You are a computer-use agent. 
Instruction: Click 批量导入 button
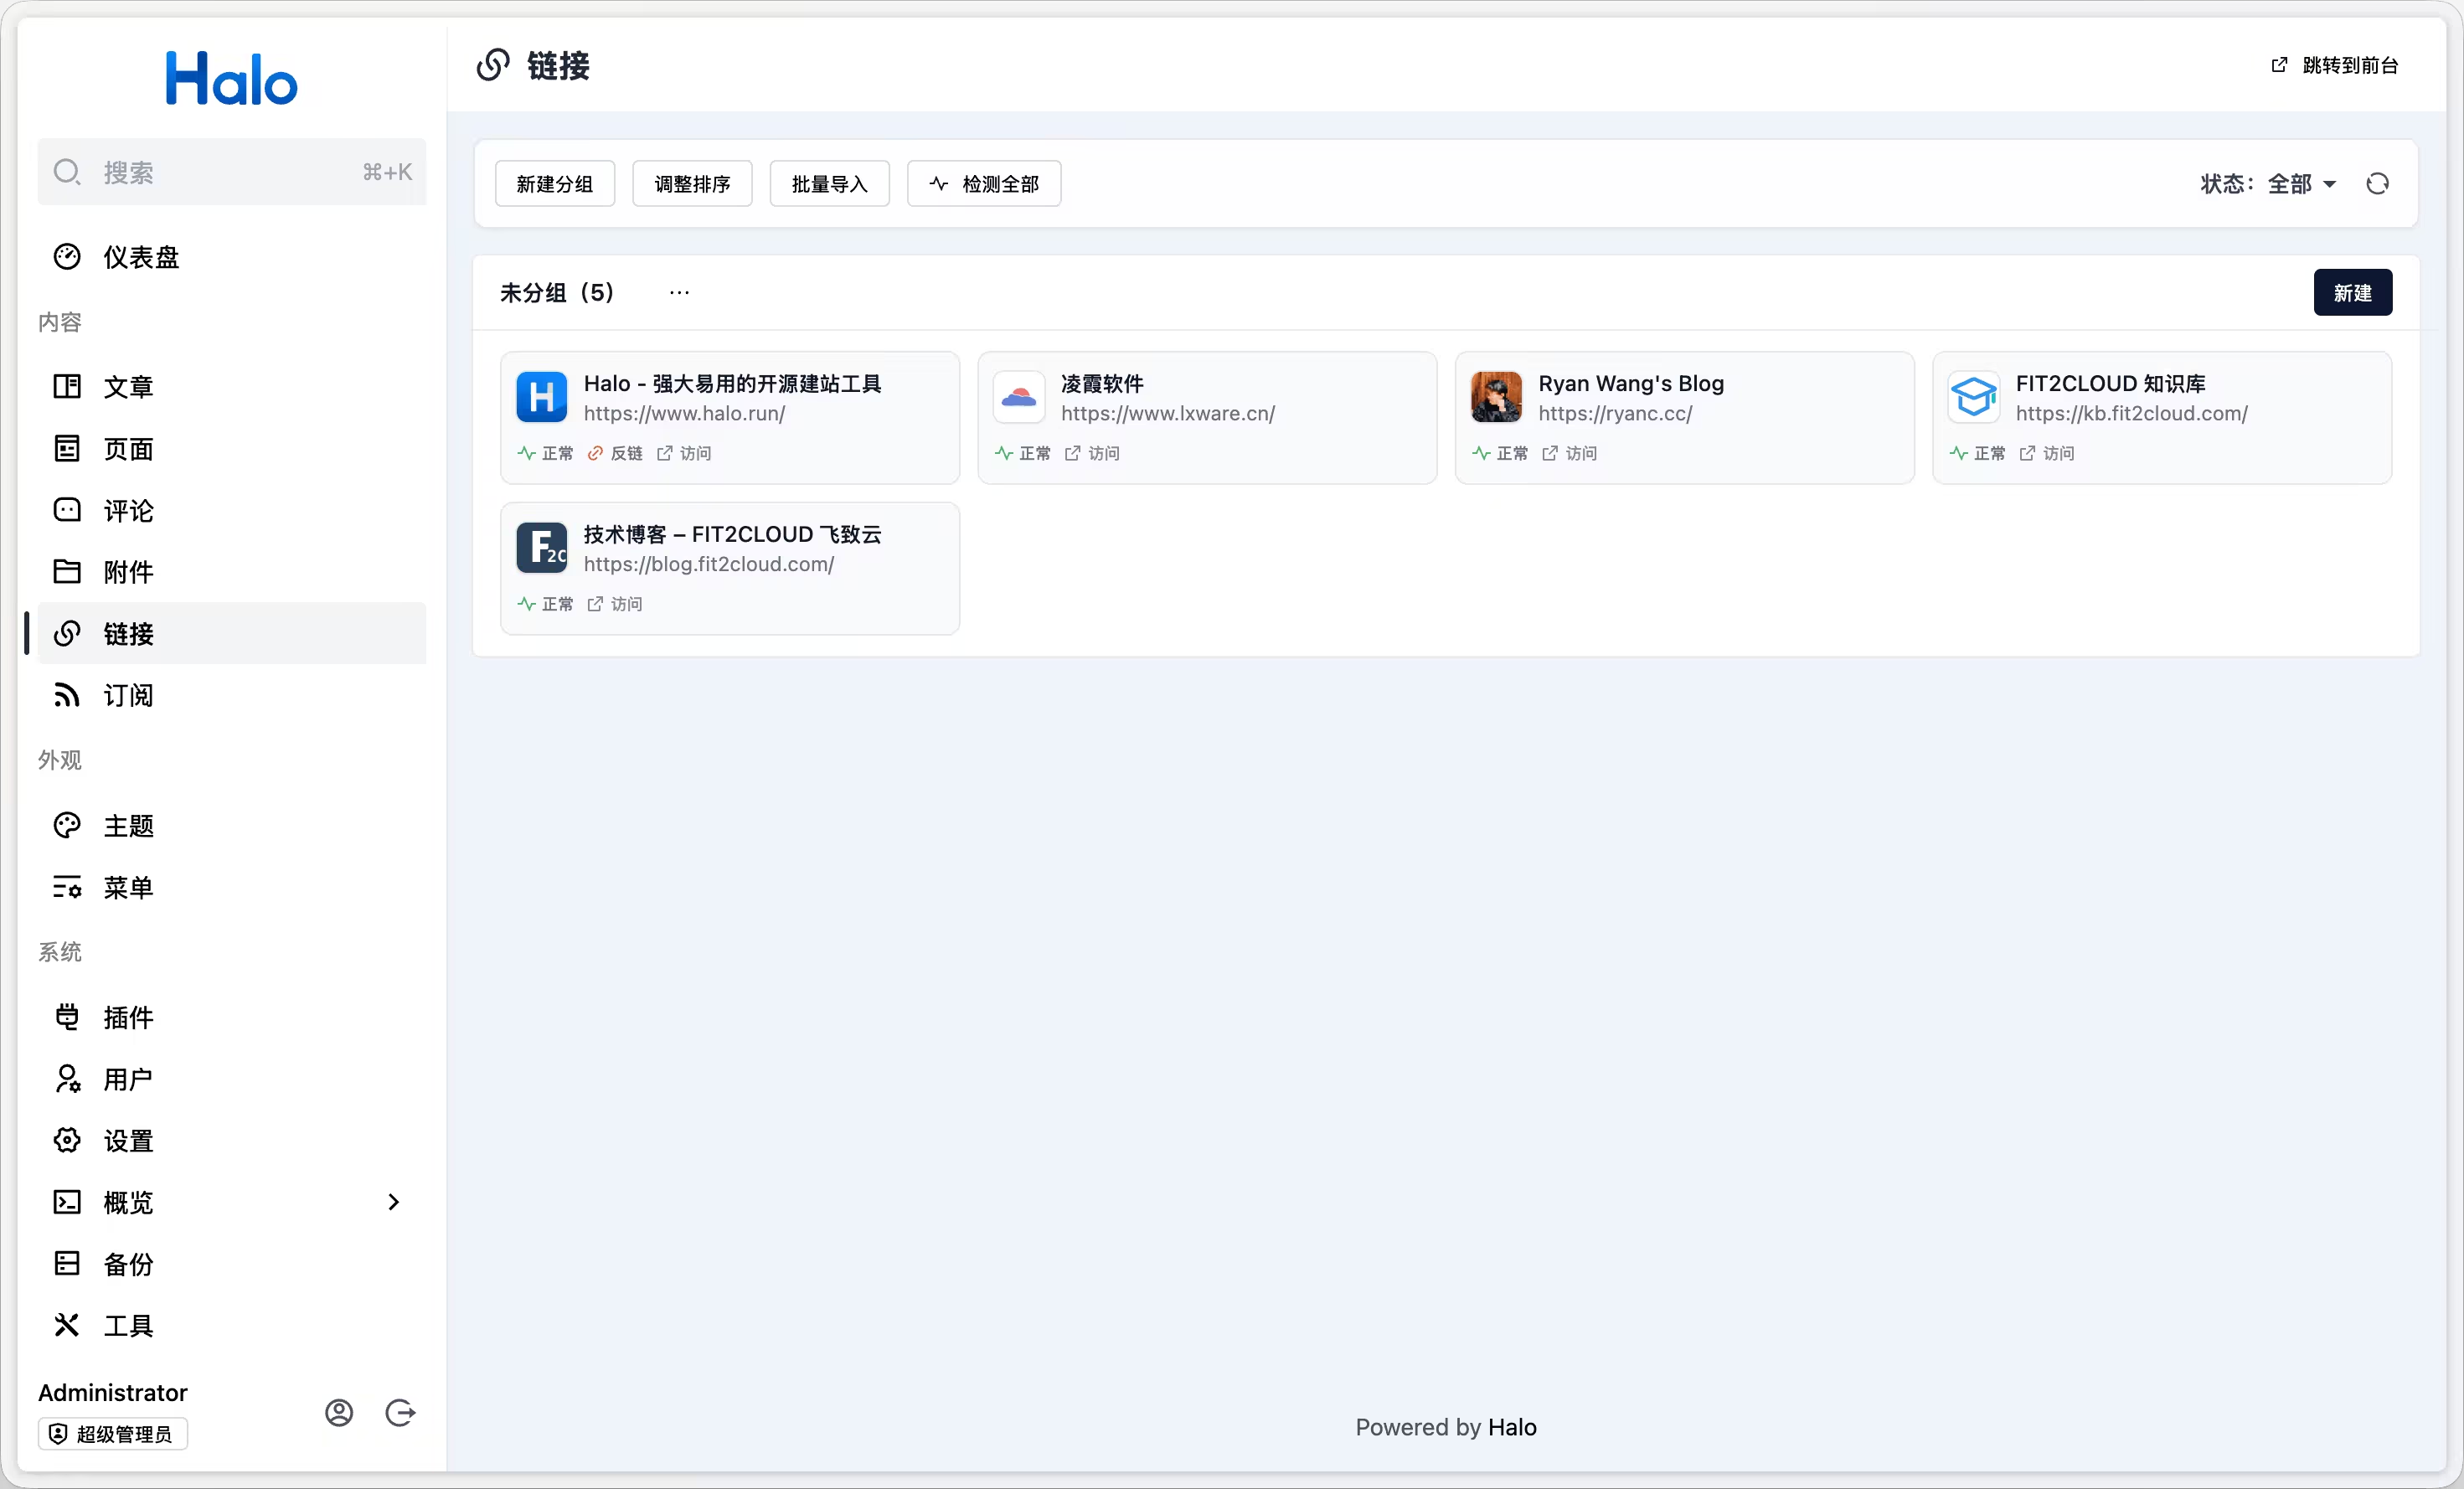[830, 184]
